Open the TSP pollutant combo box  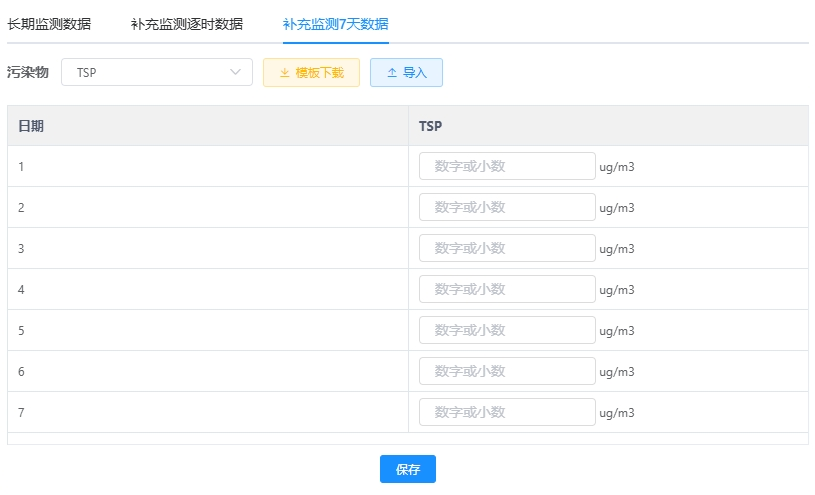click(157, 72)
